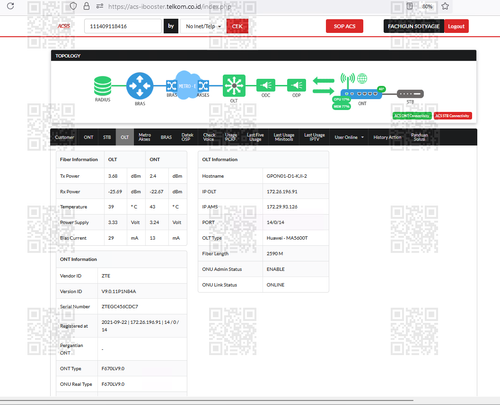This screenshot has width=500, height=405.
Task: Open the SOP ACS button
Action: point(345,26)
